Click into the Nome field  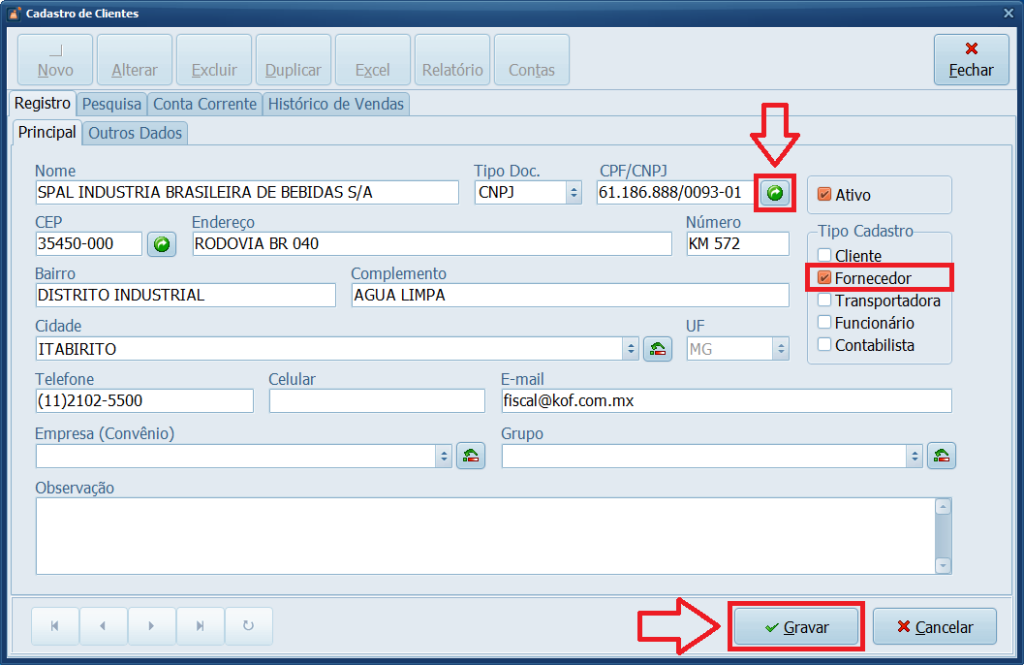click(247, 193)
